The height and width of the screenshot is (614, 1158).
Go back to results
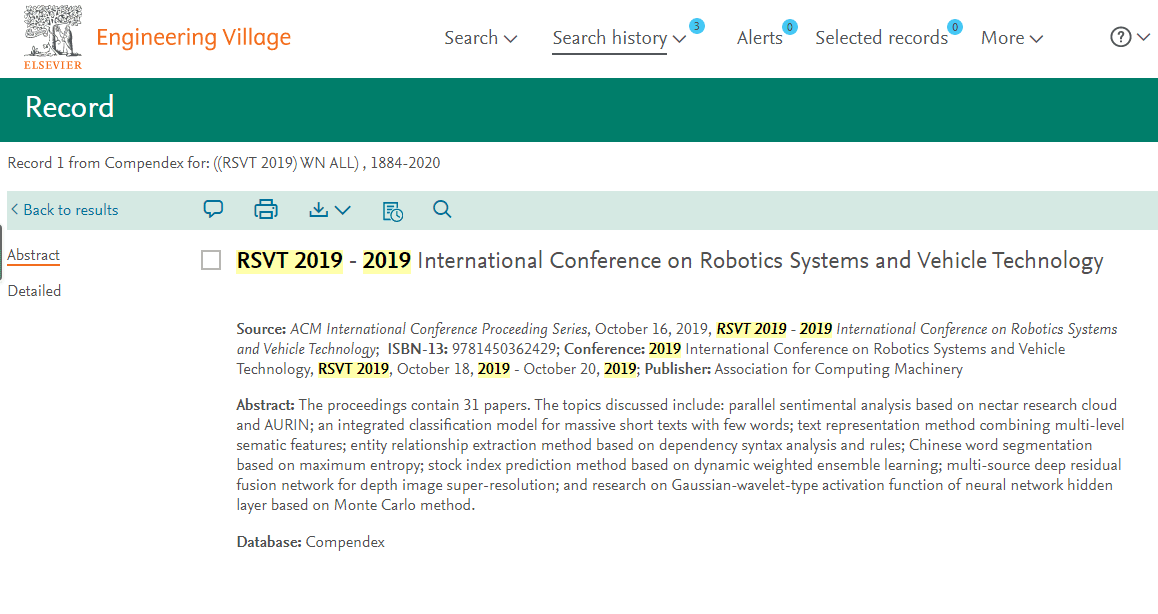click(65, 210)
